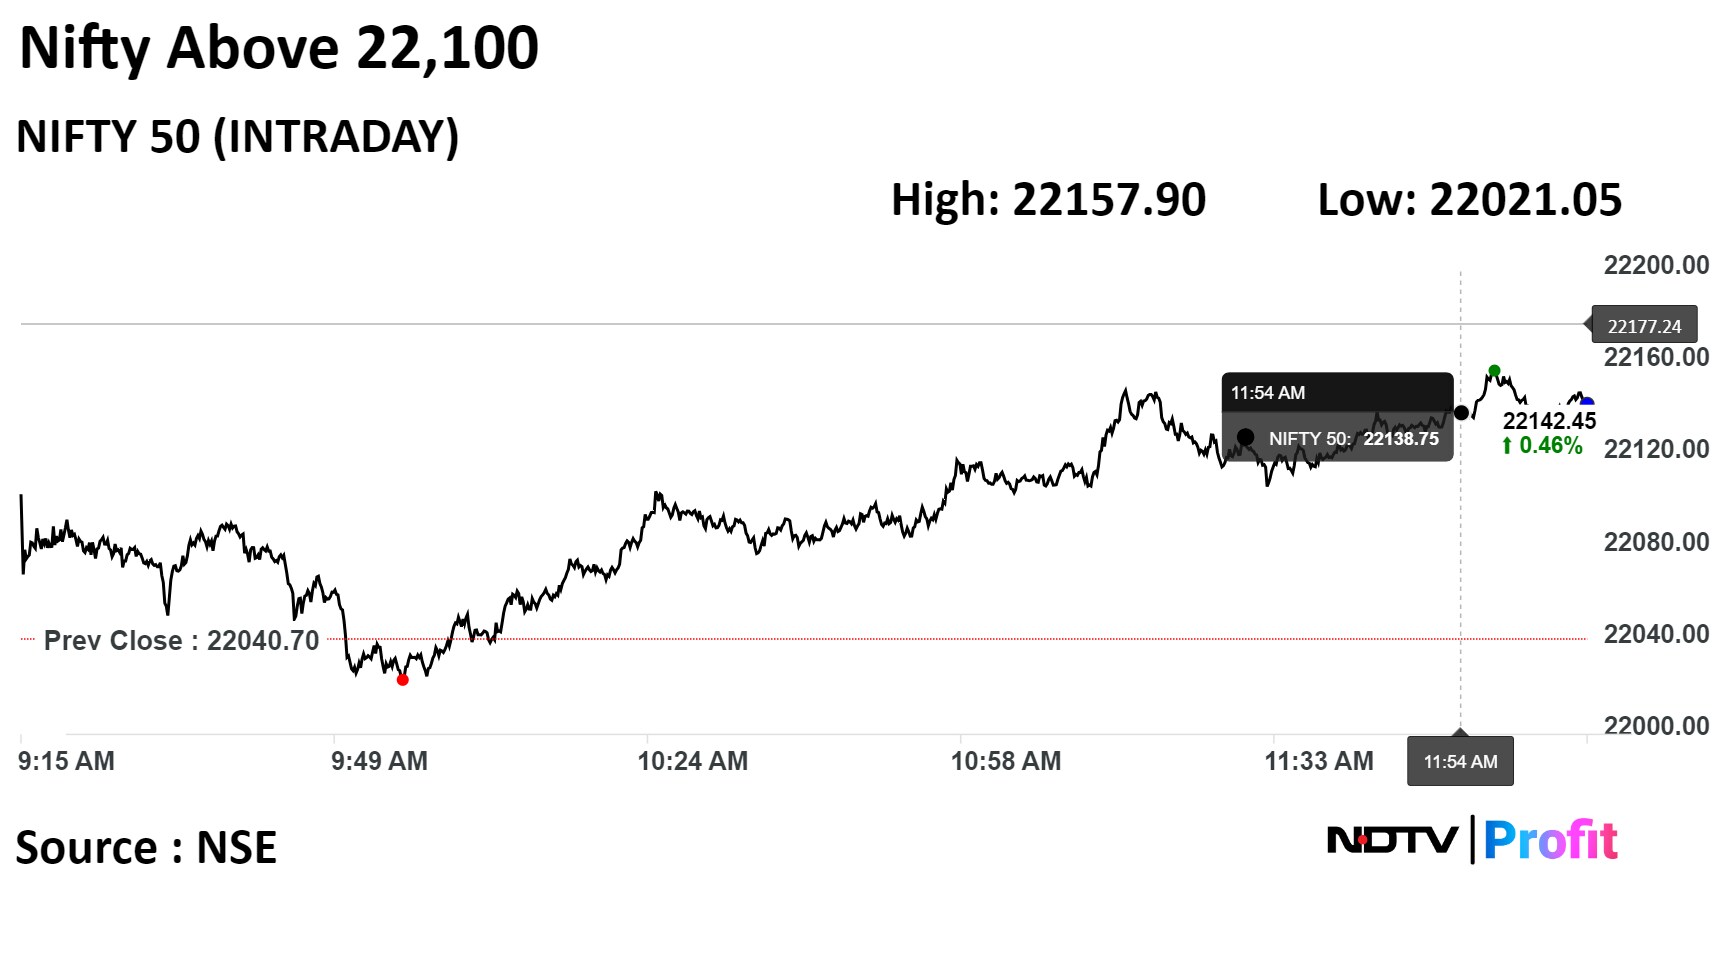Click the Profit logo text

[x=1550, y=840]
